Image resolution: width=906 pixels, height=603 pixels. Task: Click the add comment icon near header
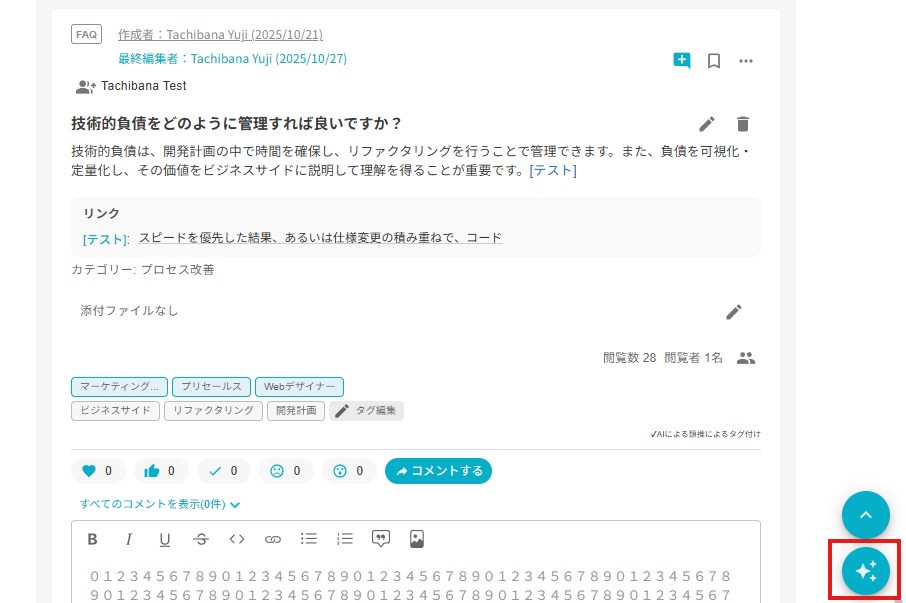(682, 60)
